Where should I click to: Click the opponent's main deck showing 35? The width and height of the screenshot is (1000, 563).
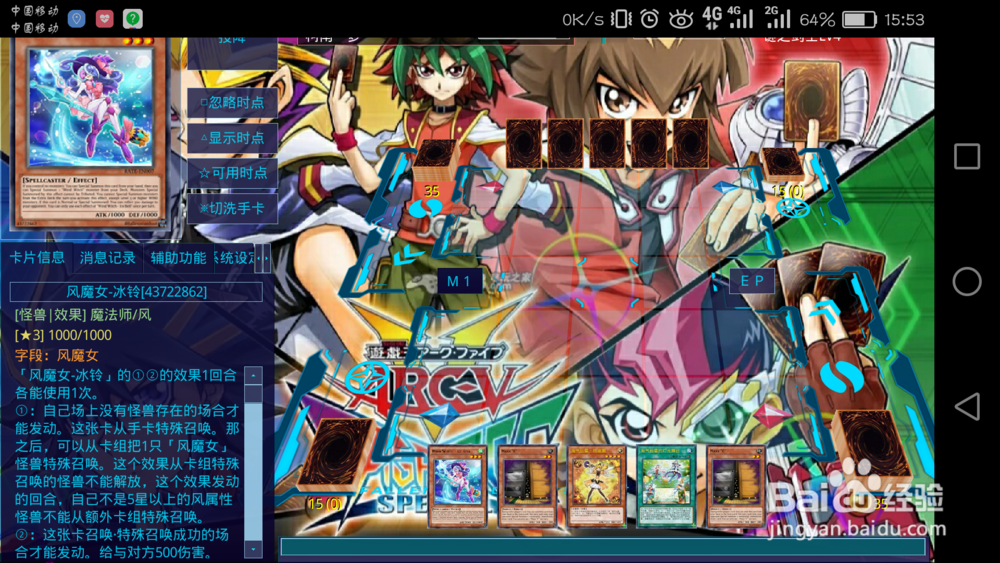click(x=436, y=161)
